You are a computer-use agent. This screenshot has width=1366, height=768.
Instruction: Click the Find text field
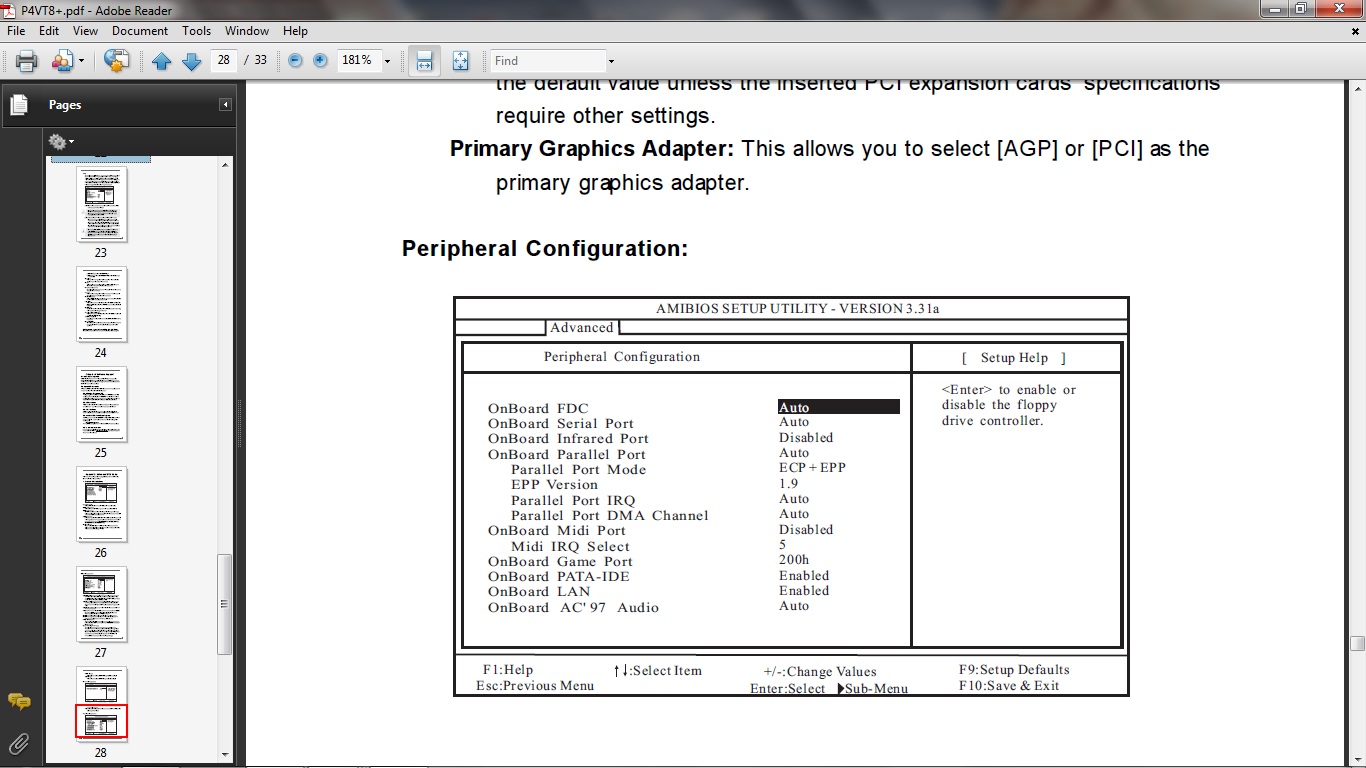point(548,61)
